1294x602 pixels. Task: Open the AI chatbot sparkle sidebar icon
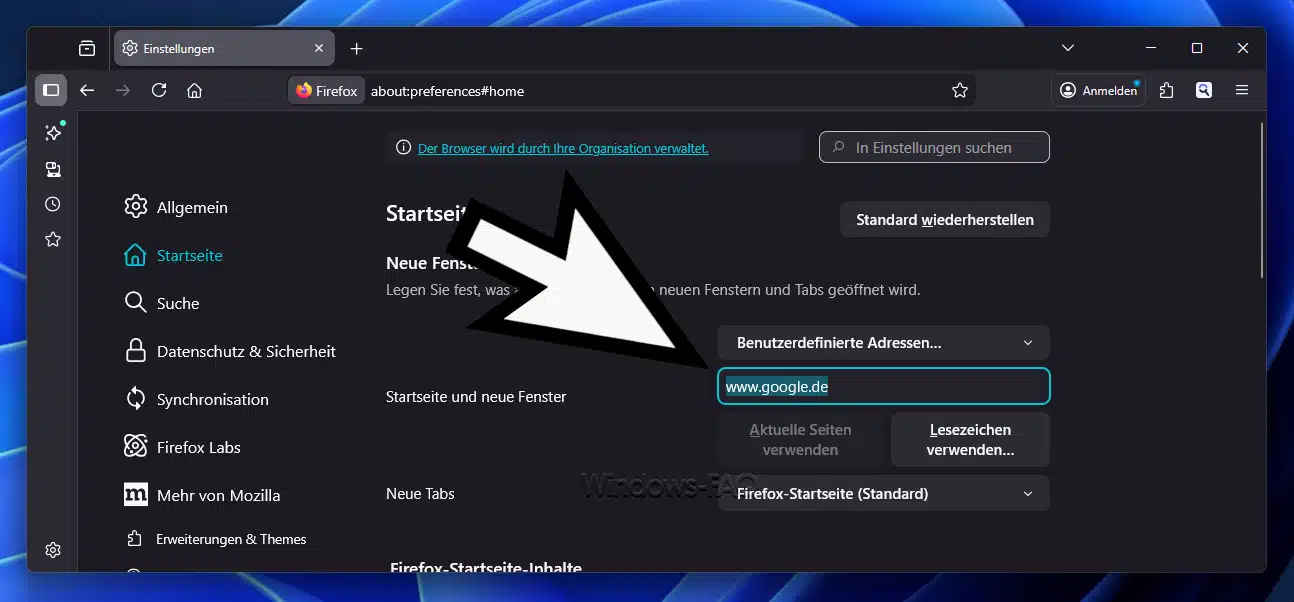(x=53, y=133)
